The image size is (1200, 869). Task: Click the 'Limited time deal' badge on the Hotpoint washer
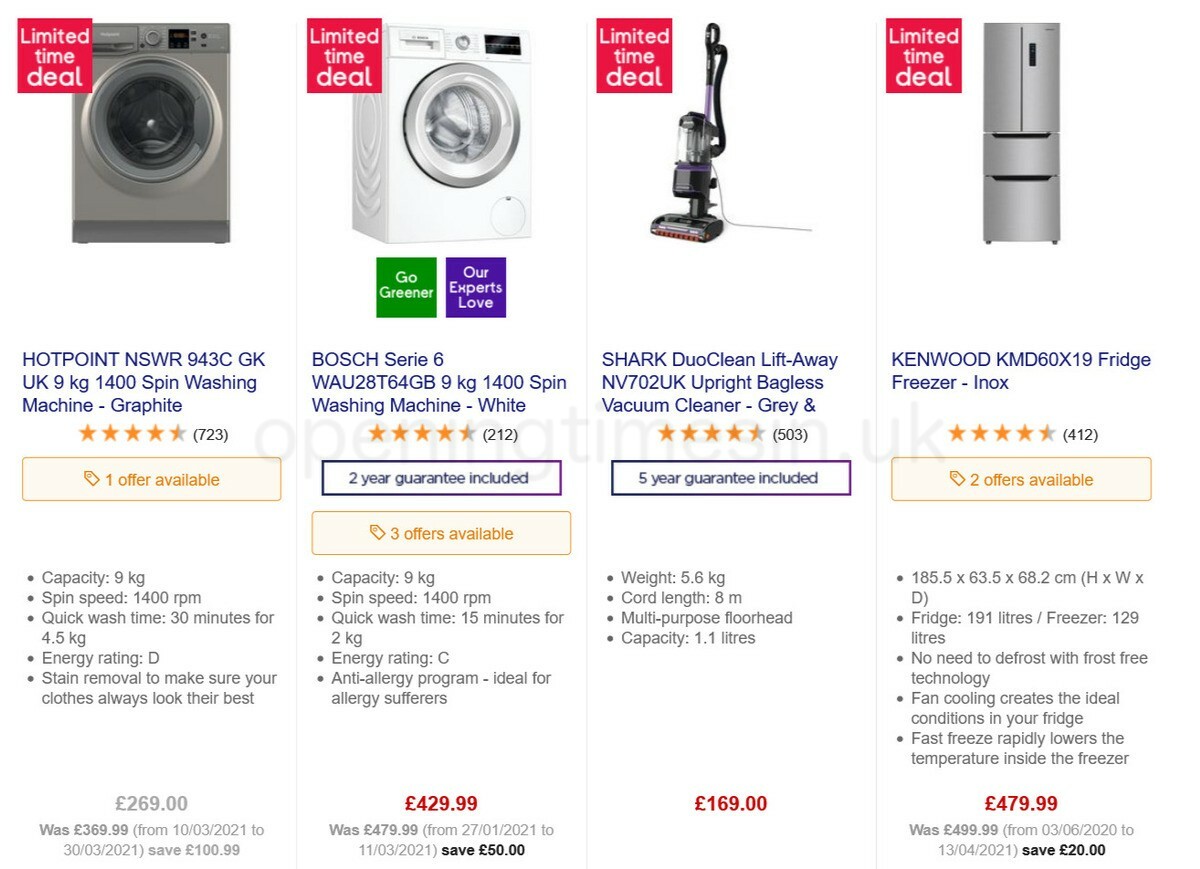click(x=54, y=55)
